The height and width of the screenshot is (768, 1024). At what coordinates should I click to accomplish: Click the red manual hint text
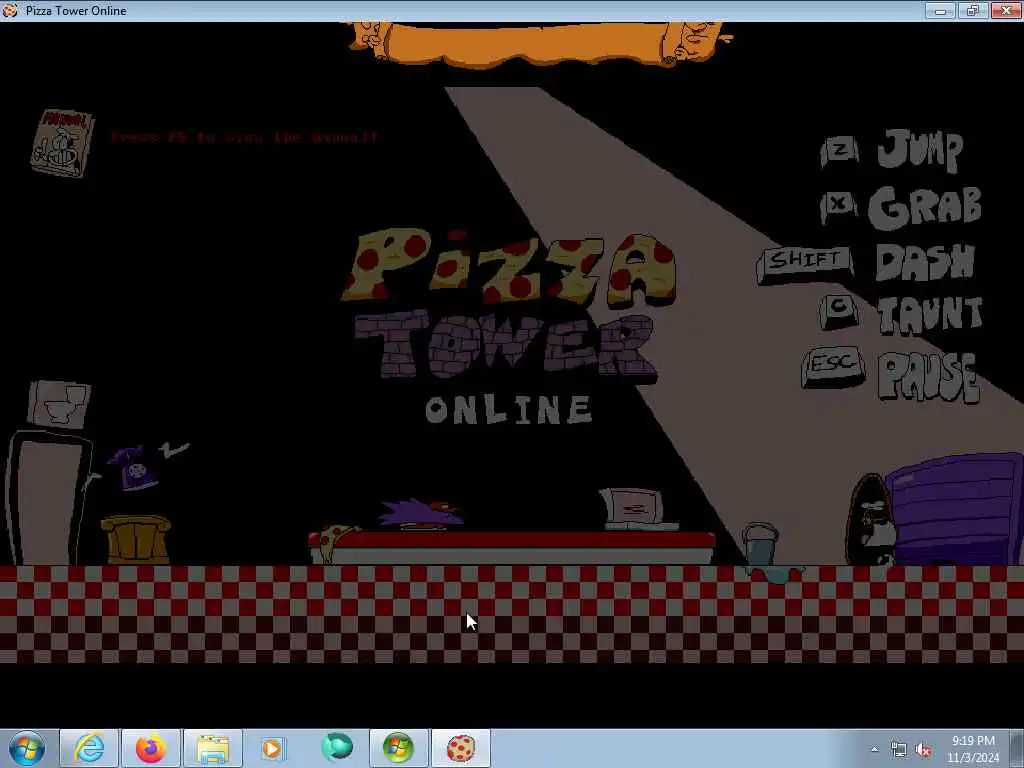(244, 137)
